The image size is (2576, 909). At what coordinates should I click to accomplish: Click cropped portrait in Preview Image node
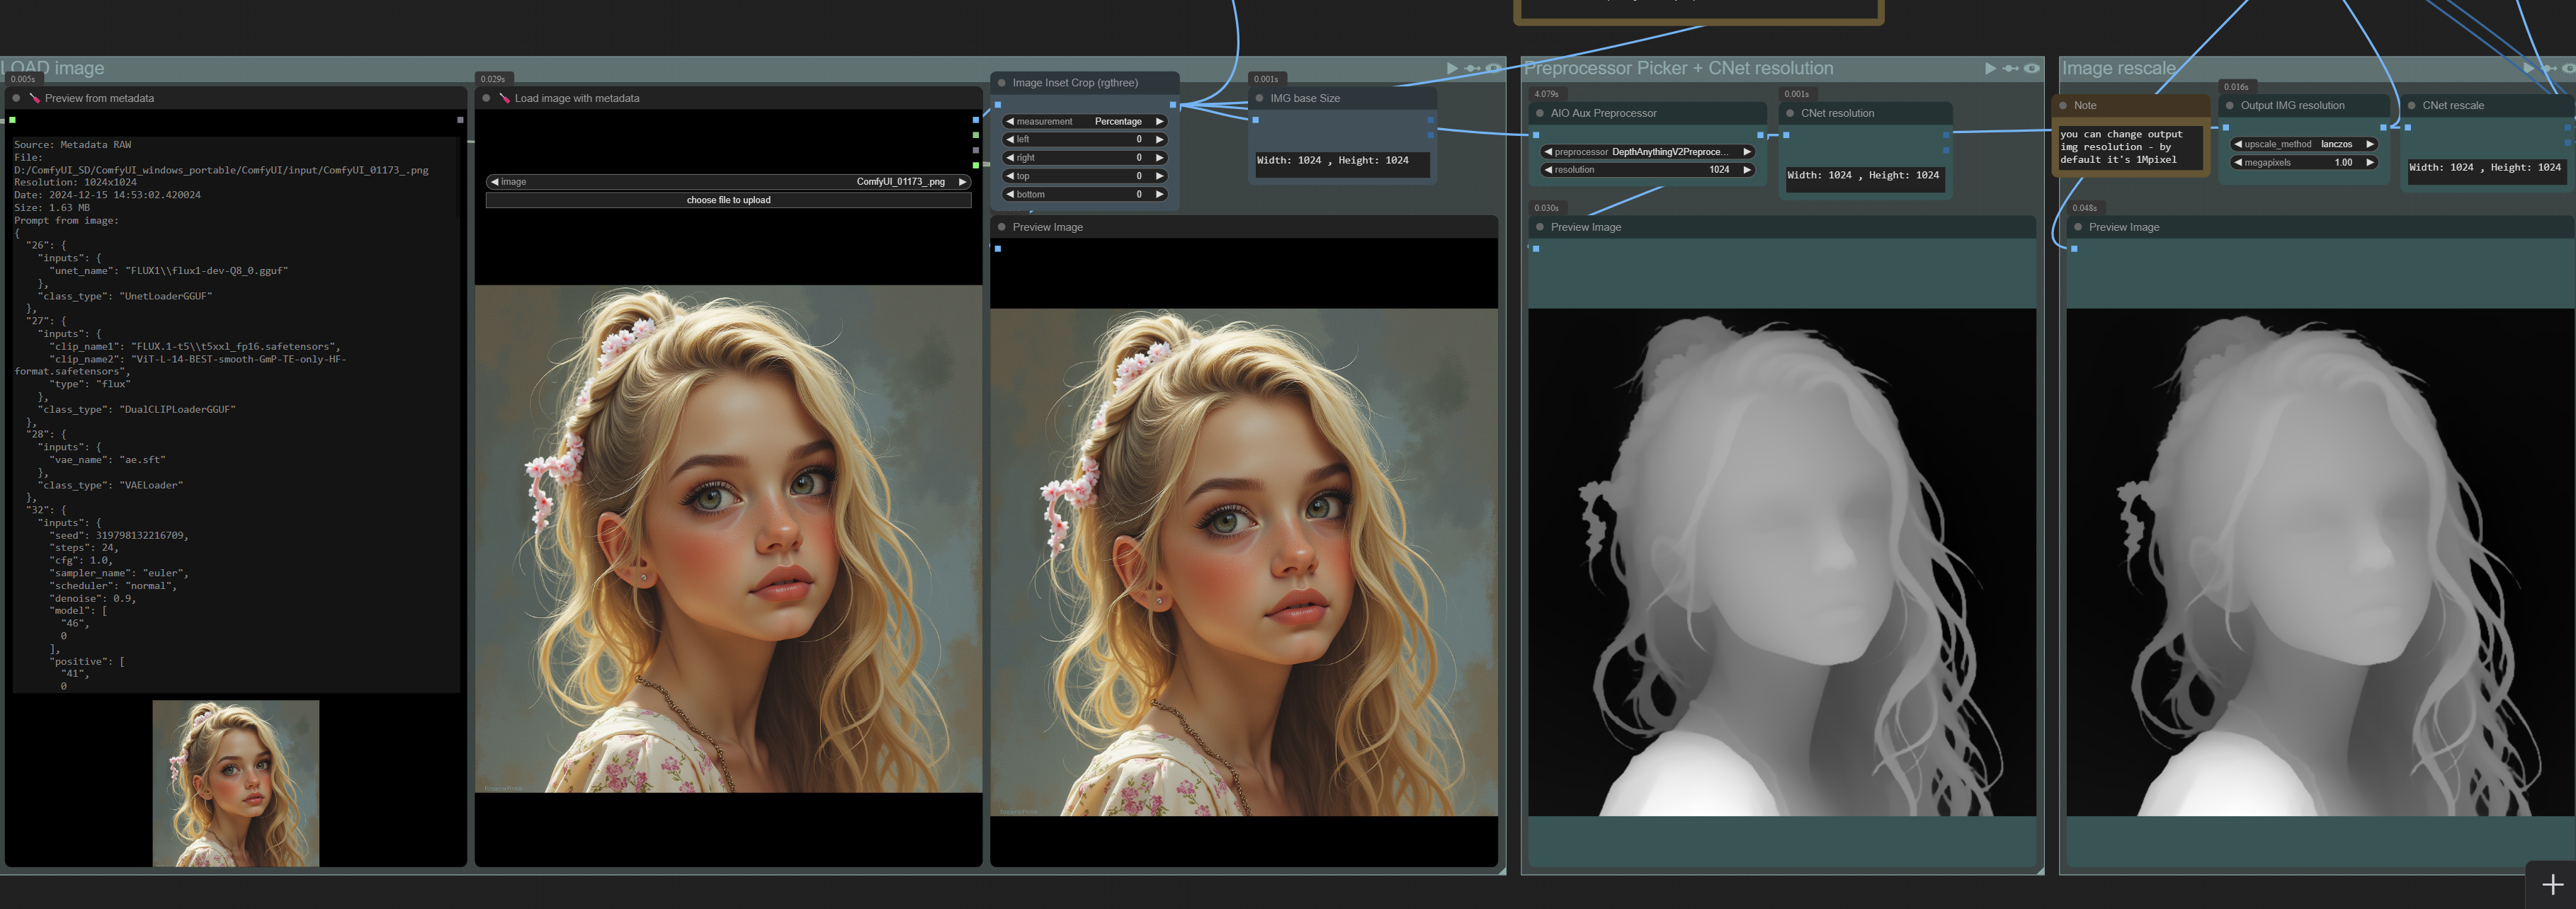point(1244,562)
